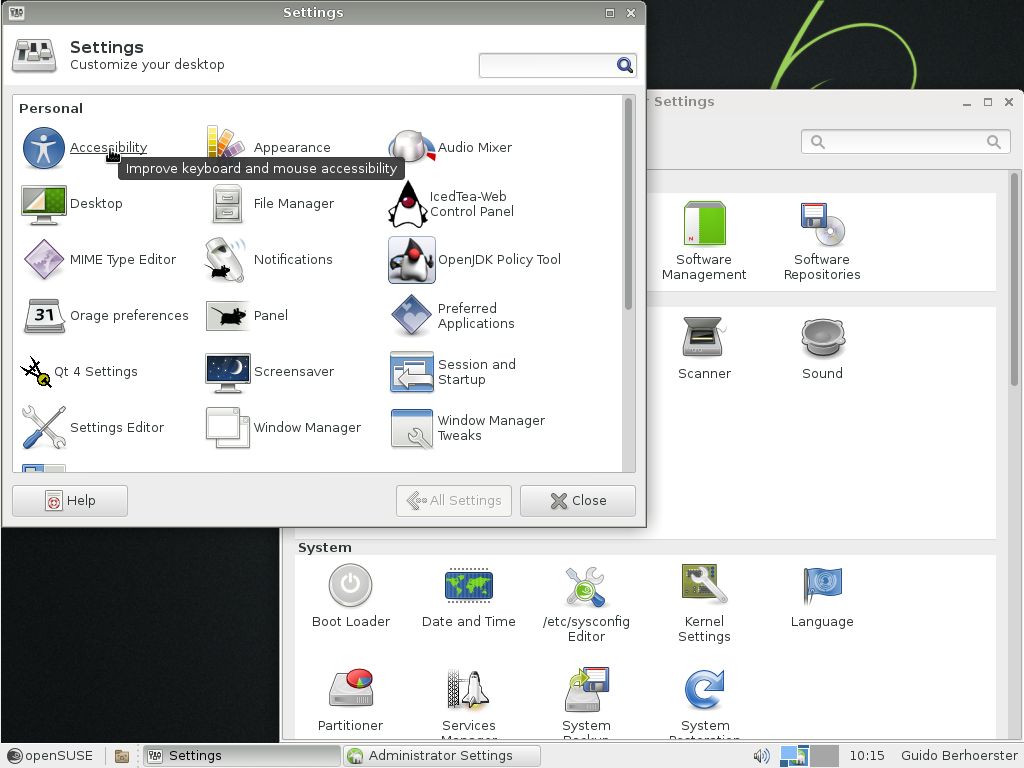Screen dimensions: 1024x768
Task: Open Desktop settings
Action: (x=72, y=204)
